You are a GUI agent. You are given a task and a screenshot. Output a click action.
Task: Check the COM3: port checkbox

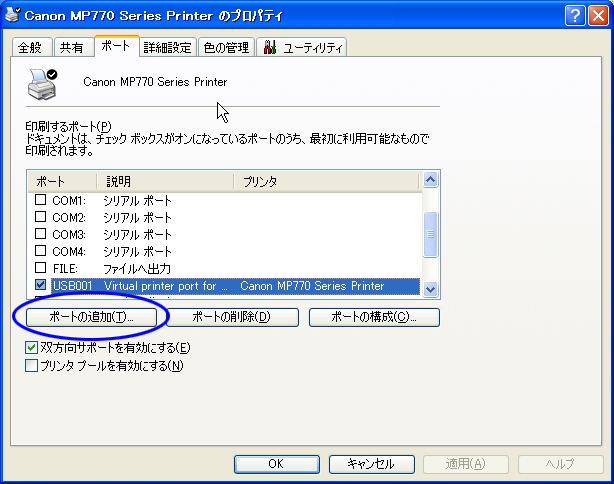40,234
